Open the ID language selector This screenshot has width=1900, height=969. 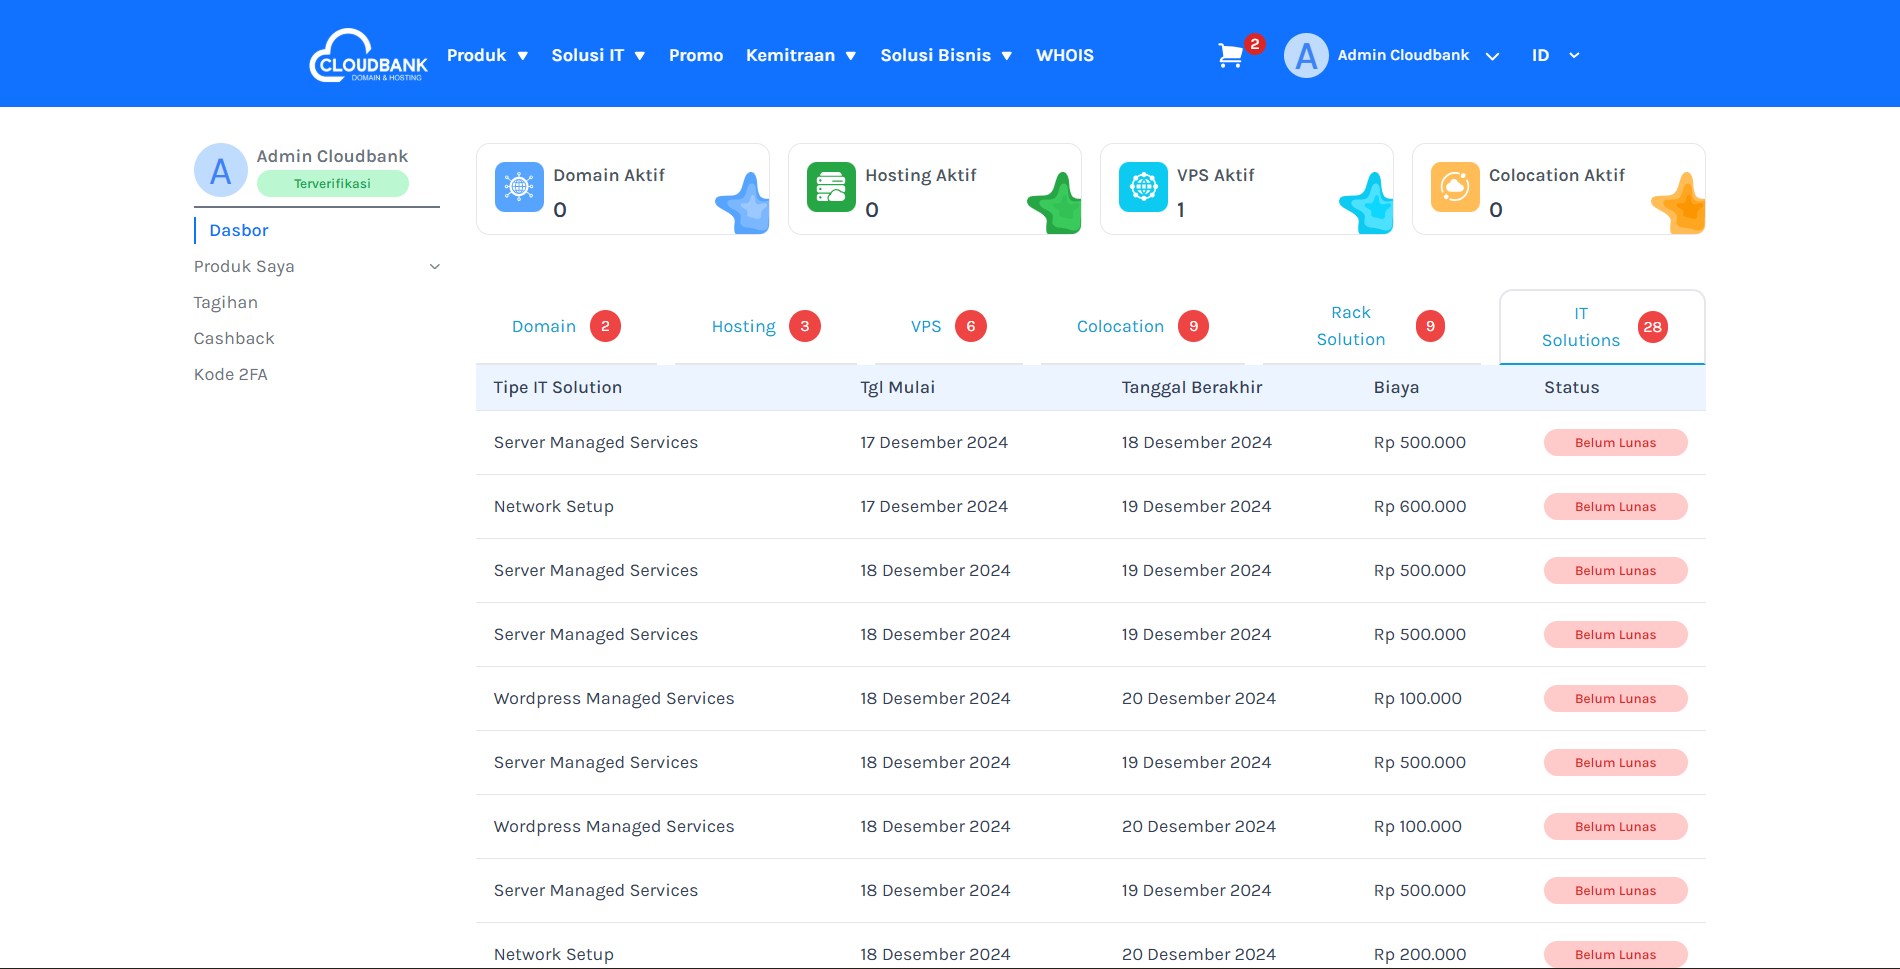pos(1554,56)
